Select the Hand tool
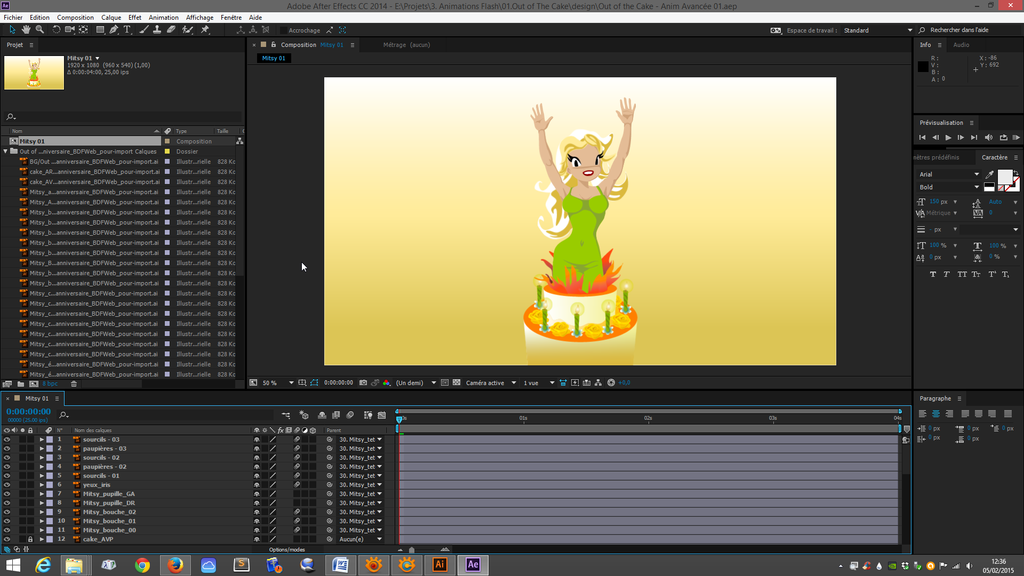The height and width of the screenshot is (576, 1024). 26,30
